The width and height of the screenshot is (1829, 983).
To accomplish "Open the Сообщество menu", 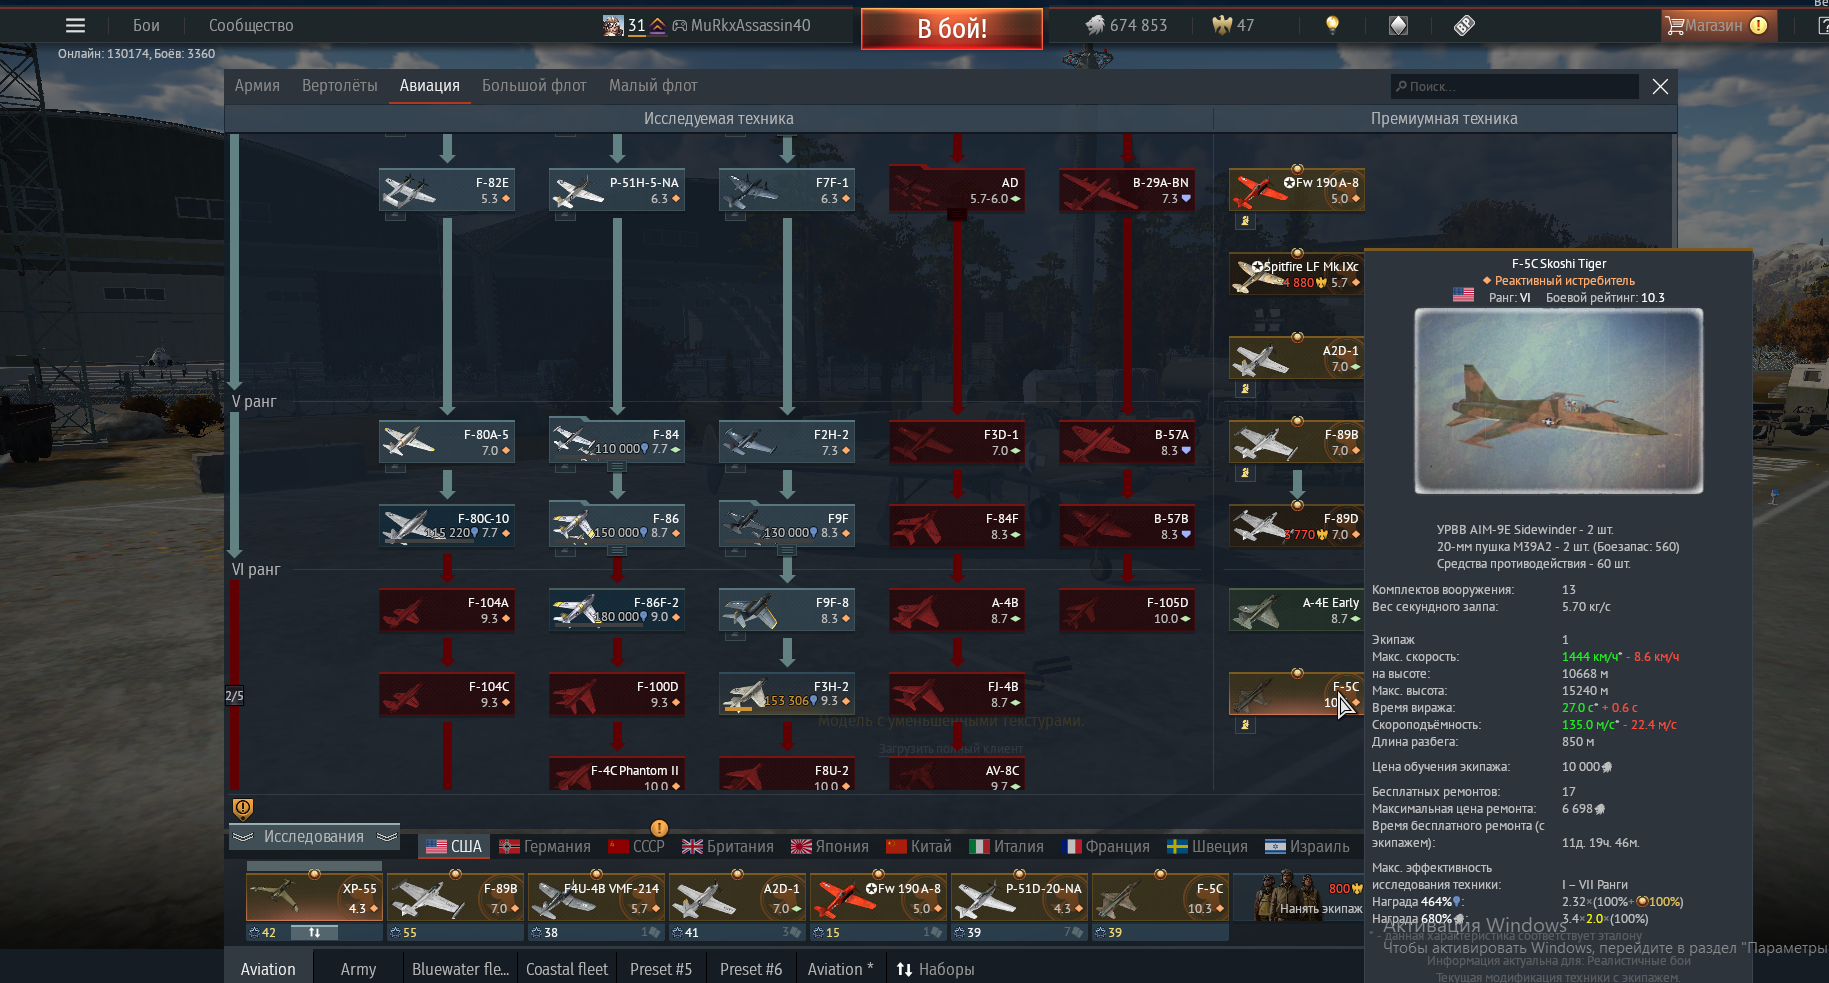I will coord(251,25).
